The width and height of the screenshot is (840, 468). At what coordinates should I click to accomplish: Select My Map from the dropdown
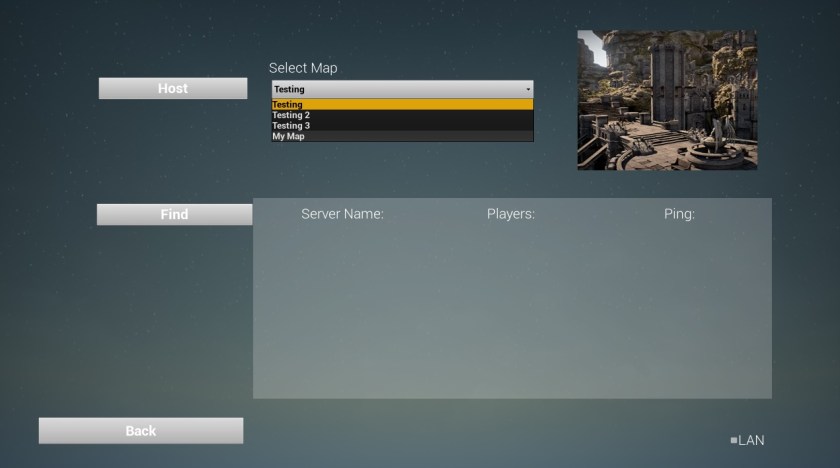pos(401,136)
